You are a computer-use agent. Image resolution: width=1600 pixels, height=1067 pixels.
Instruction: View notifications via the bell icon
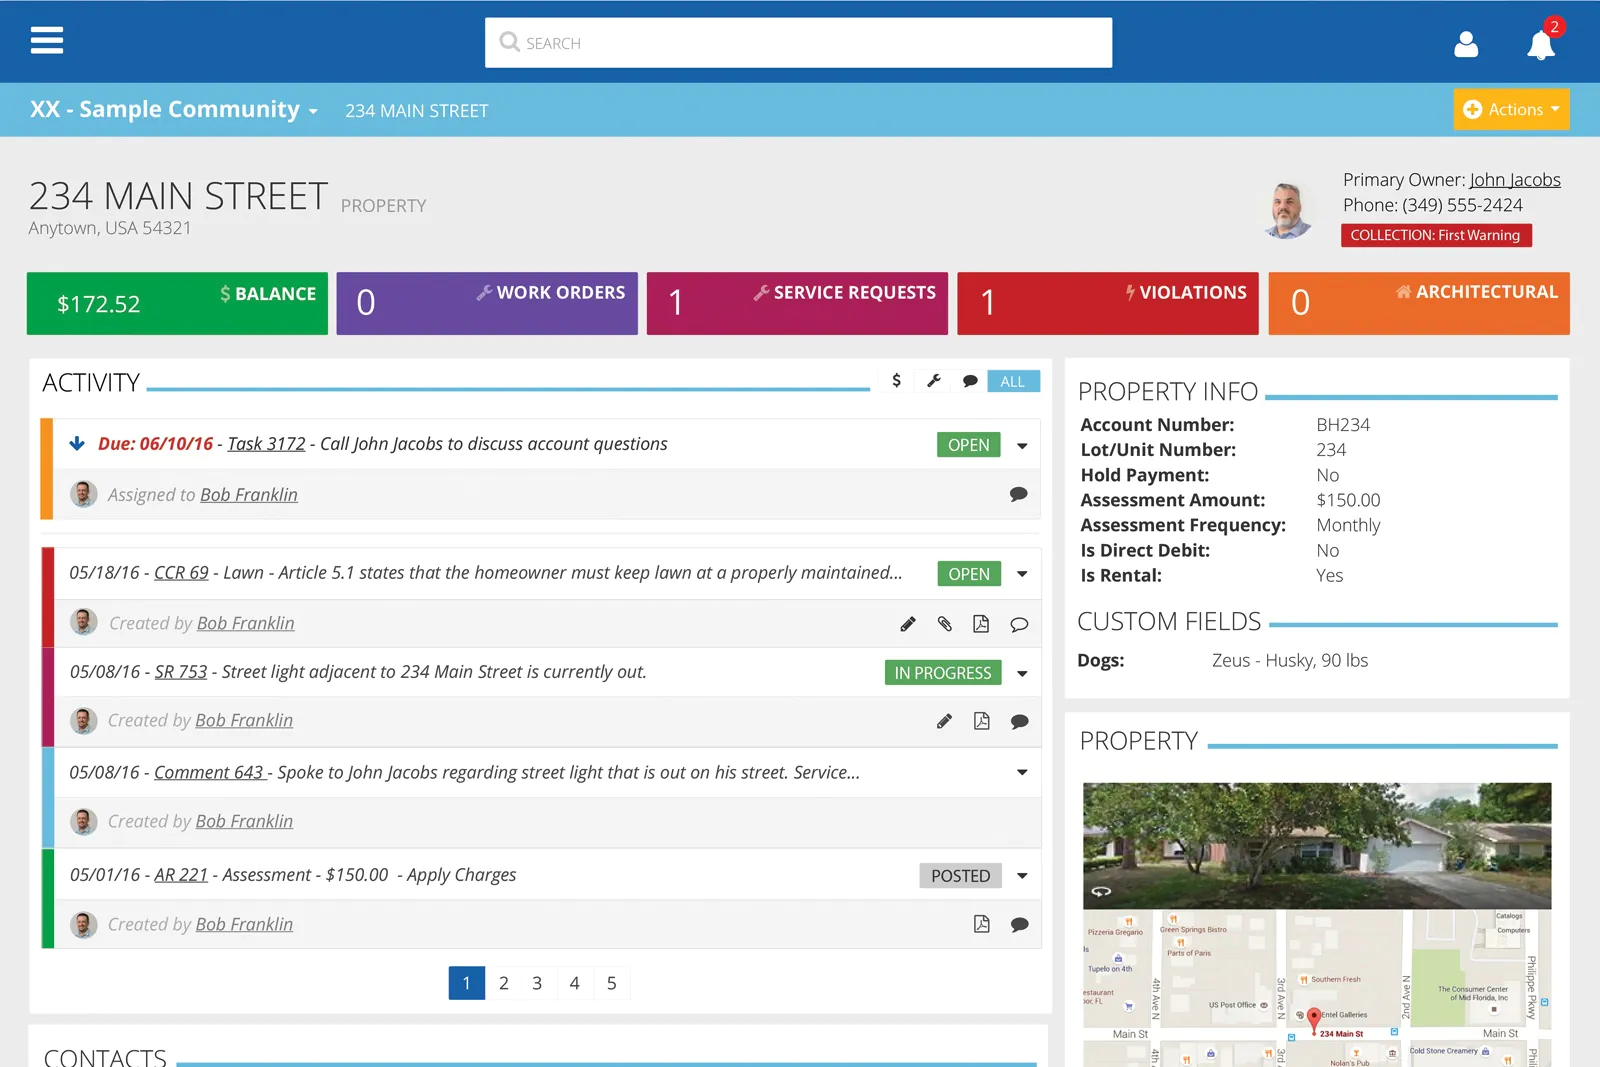point(1540,45)
